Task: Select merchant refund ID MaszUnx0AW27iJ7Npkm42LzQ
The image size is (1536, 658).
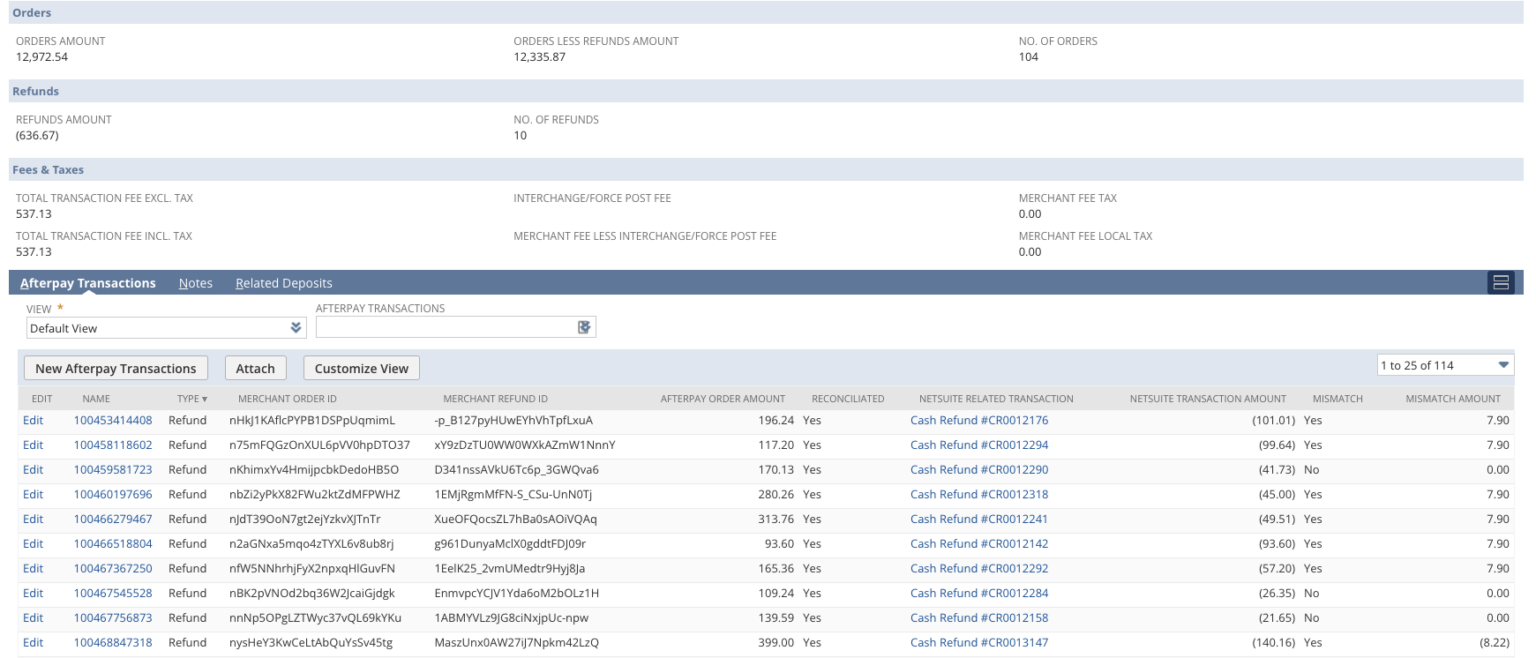Action: [x=517, y=642]
